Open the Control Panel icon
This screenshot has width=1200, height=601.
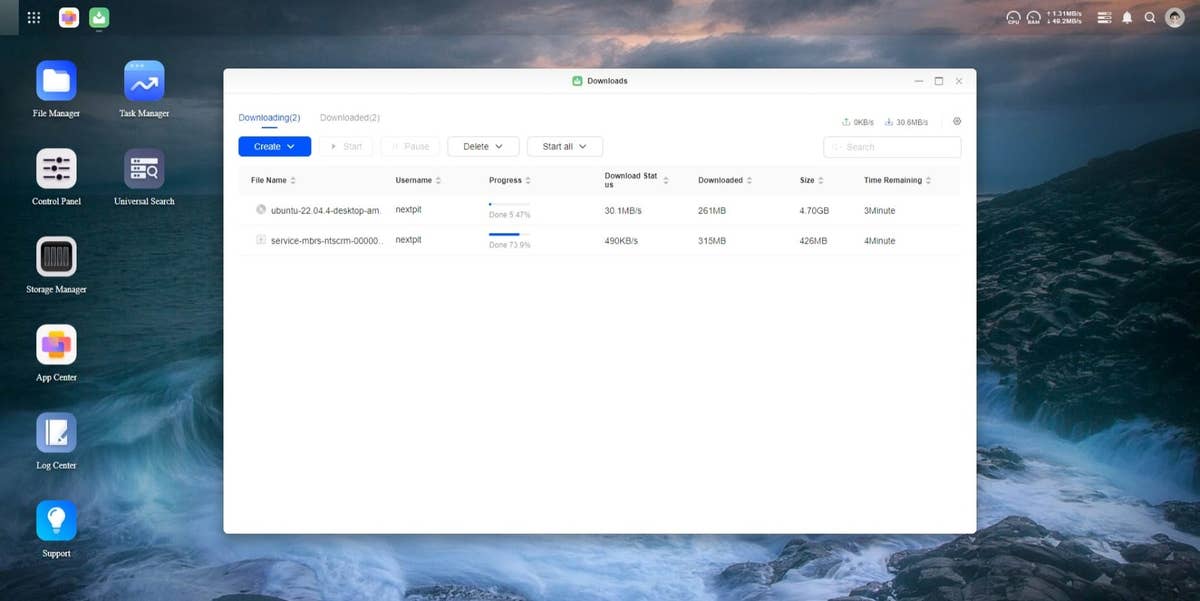(x=56, y=169)
